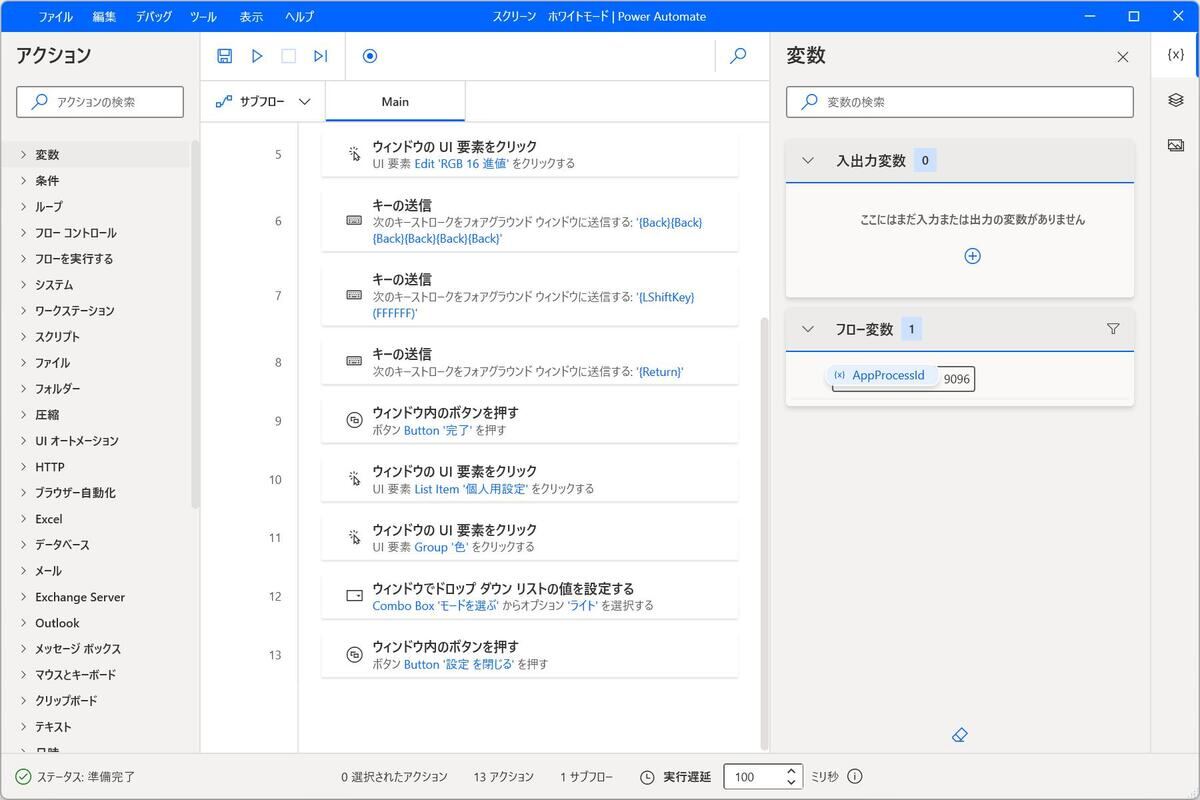The width and height of the screenshot is (1200, 800).
Task: Click step 5 mouse-click action icon
Action: tap(354, 154)
